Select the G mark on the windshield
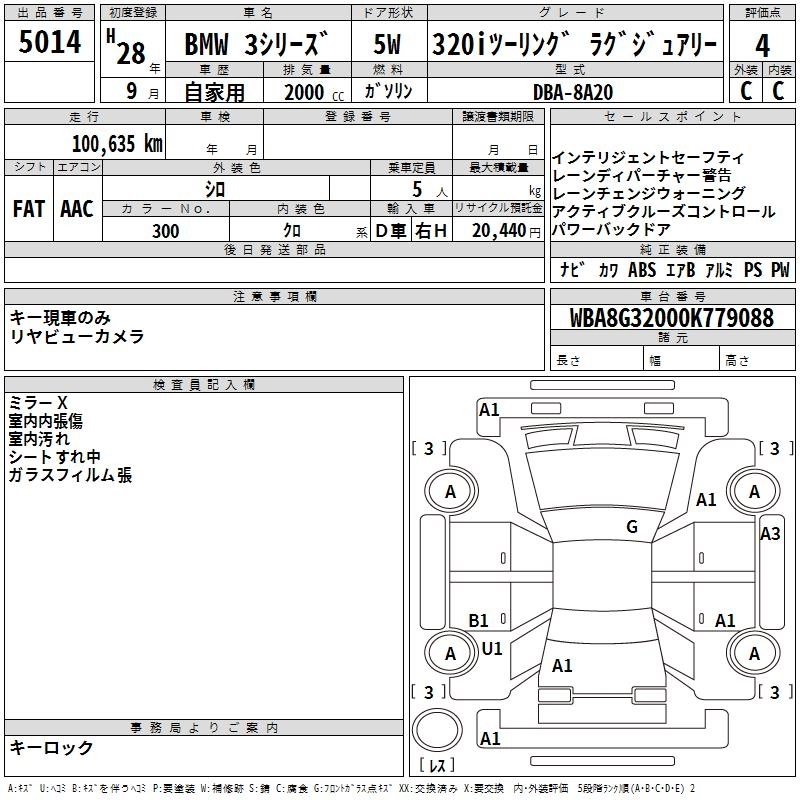 (x=632, y=527)
